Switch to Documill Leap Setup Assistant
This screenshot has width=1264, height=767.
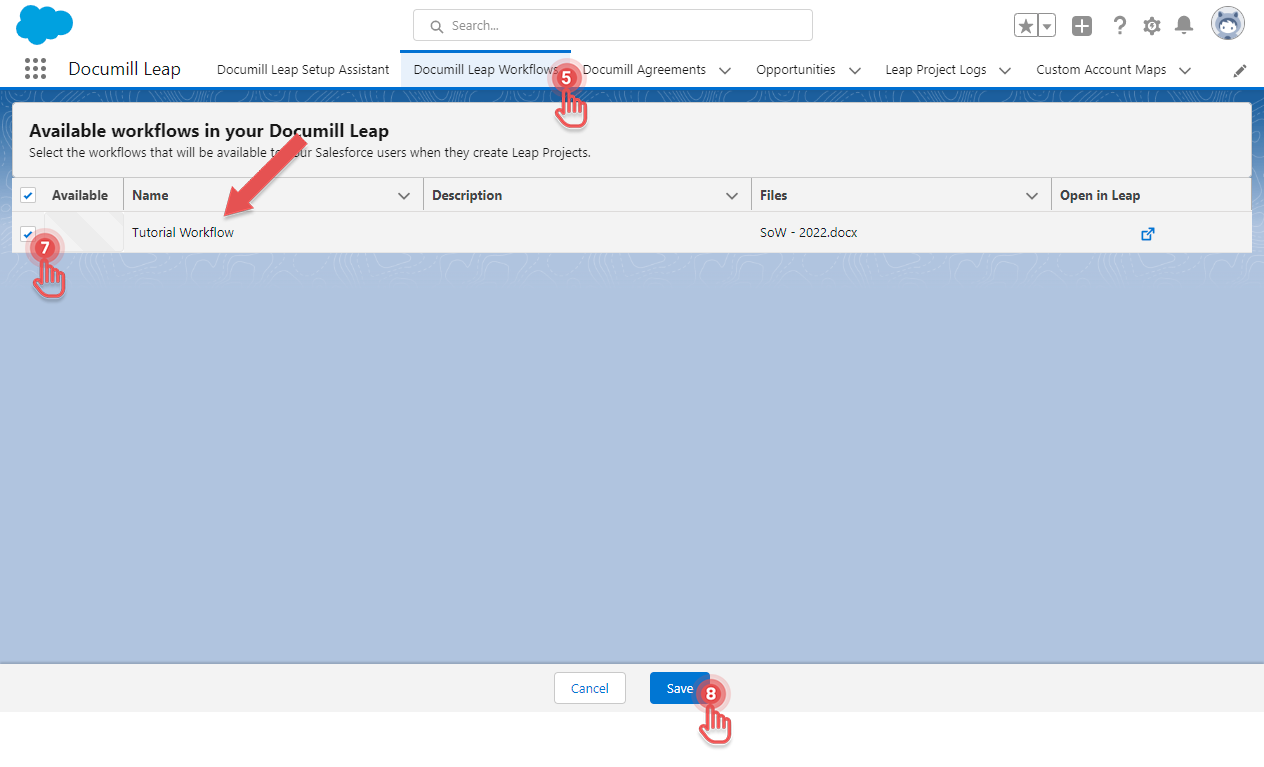click(x=303, y=69)
